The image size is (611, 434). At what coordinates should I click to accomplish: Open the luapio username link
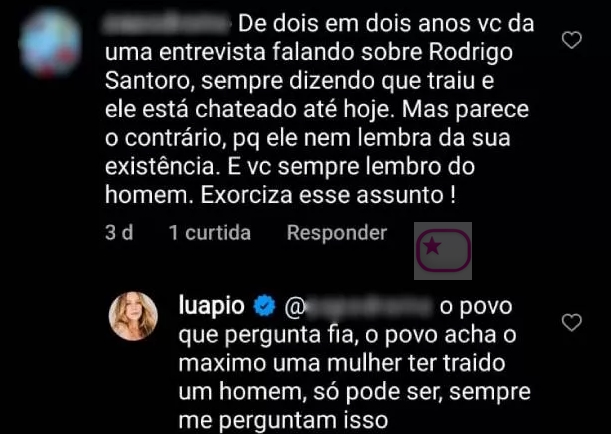tap(212, 306)
